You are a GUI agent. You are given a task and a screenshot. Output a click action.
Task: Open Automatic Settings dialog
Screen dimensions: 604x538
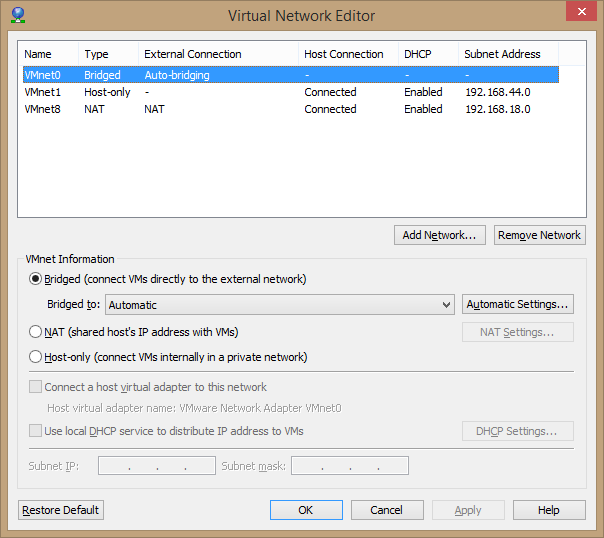pos(518,304)
